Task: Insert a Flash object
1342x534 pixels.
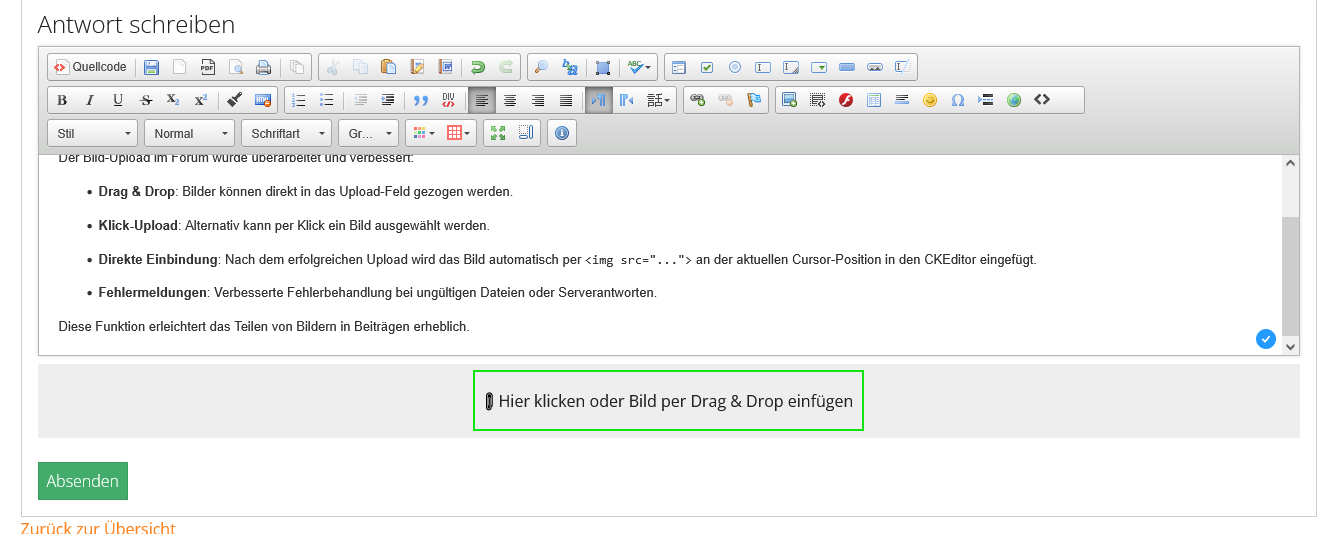Action: pyautogui.click(x=846, y=100)
